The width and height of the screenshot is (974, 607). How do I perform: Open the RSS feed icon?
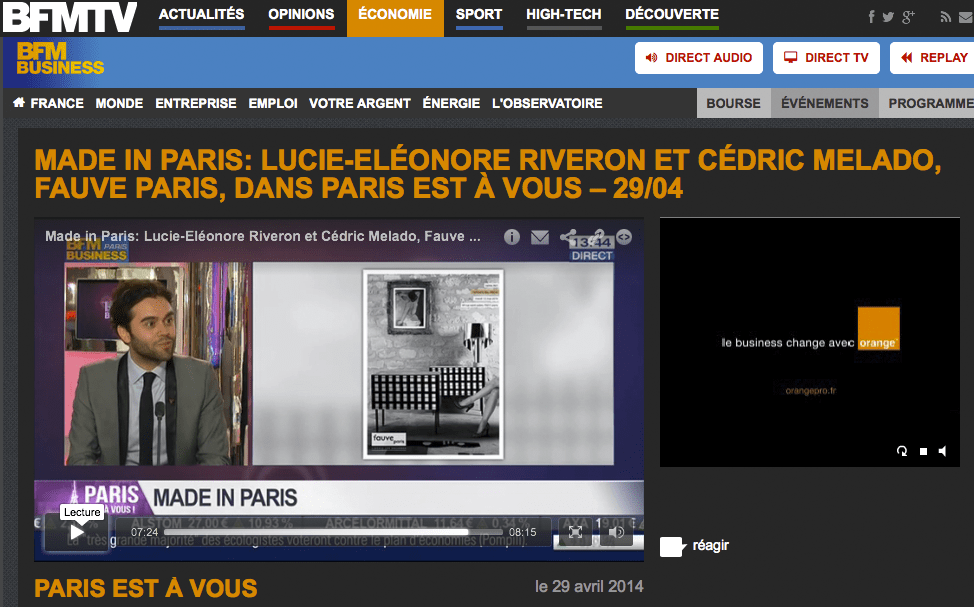click(x=946, y=17)
